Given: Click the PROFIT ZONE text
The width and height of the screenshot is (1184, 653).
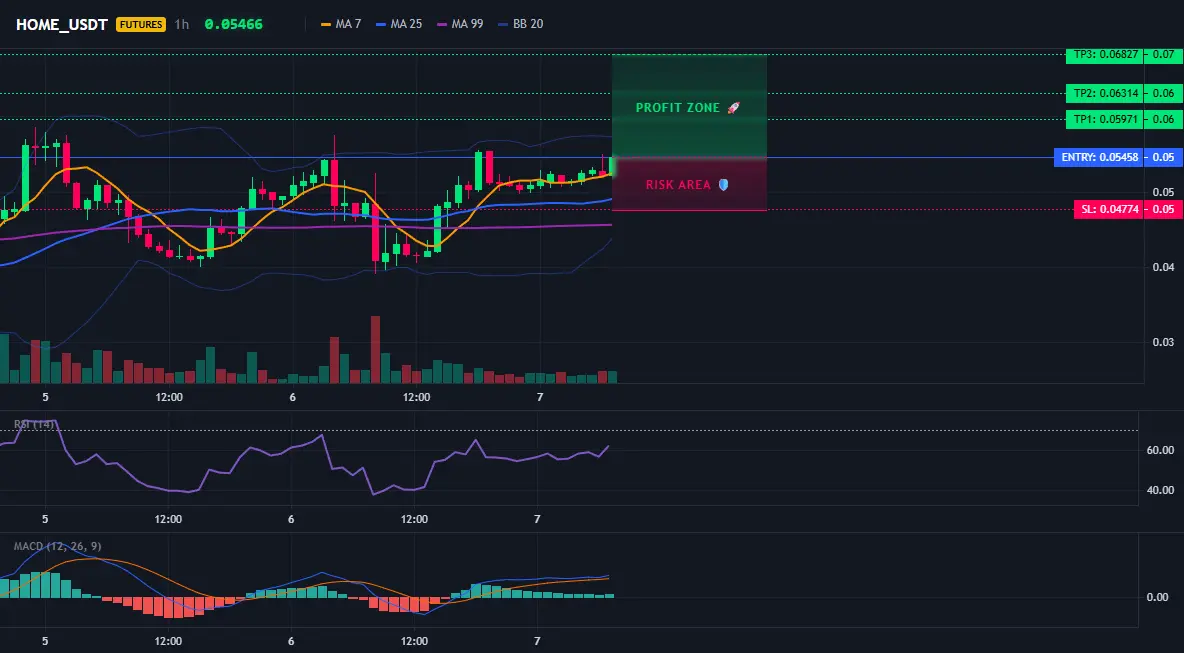Looking at the screenshot, I should click(x=677, y=108).
